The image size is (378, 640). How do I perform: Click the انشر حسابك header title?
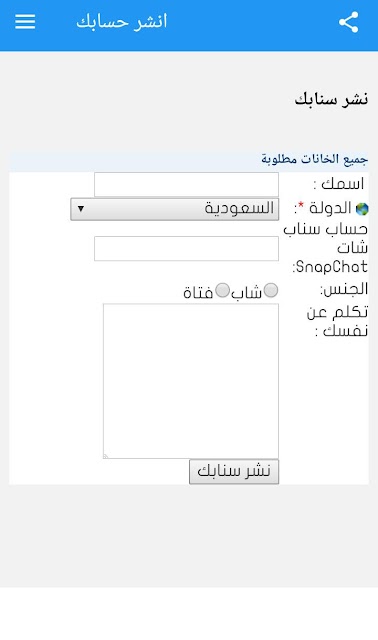[122, 22]
